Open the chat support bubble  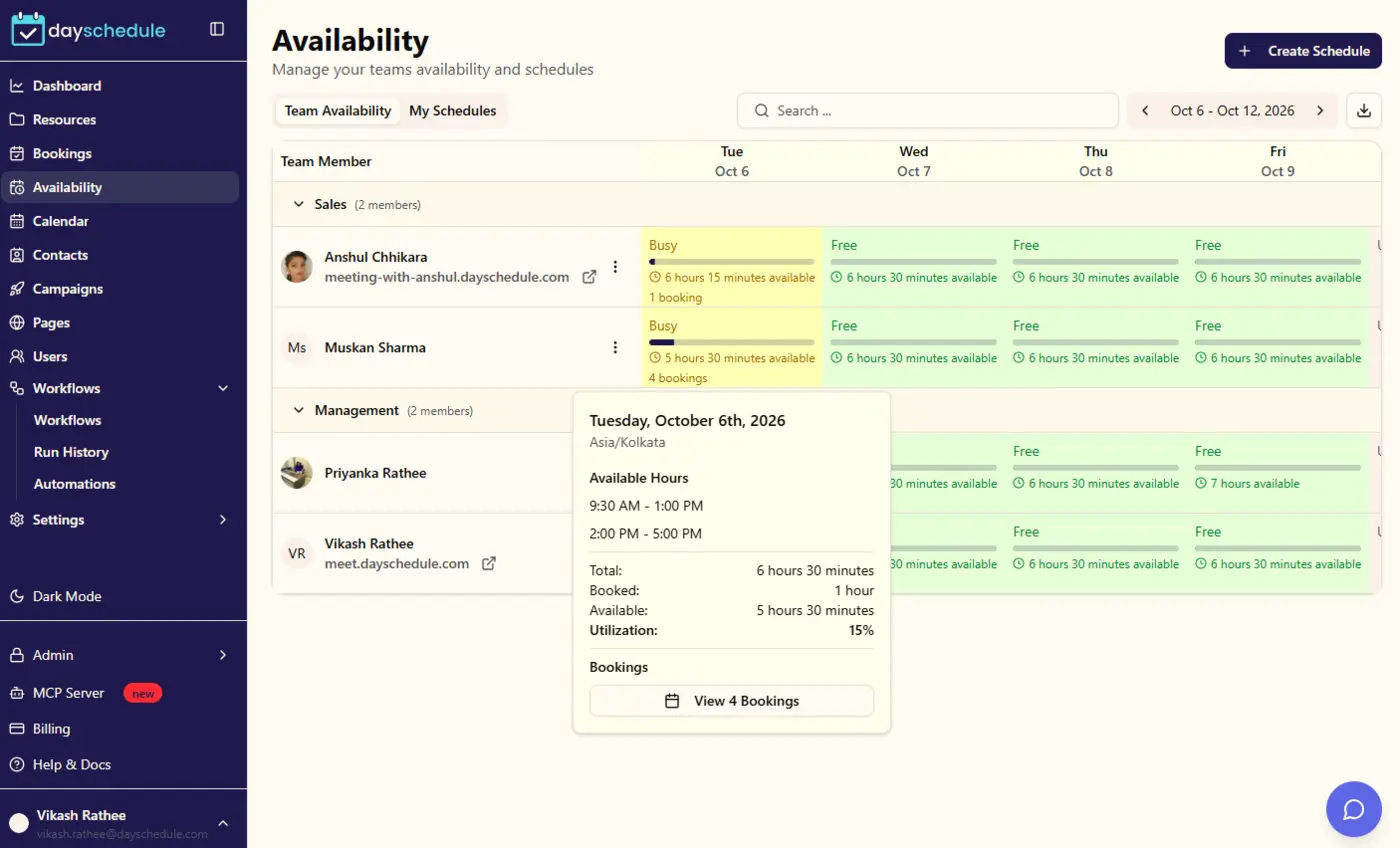tap(1354, 809)
